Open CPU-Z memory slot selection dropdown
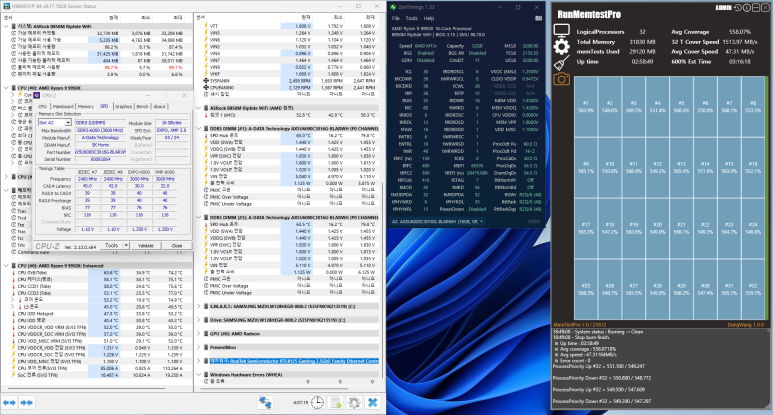The width and height of the screenshot is (773, 415). click(x=68, y=123)
